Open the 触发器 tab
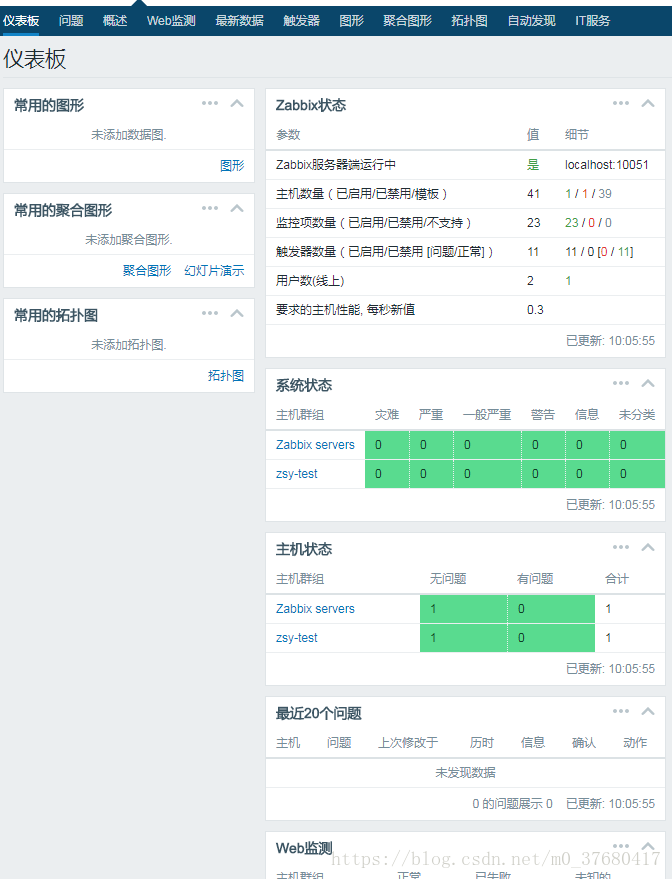 click(302, 21)
